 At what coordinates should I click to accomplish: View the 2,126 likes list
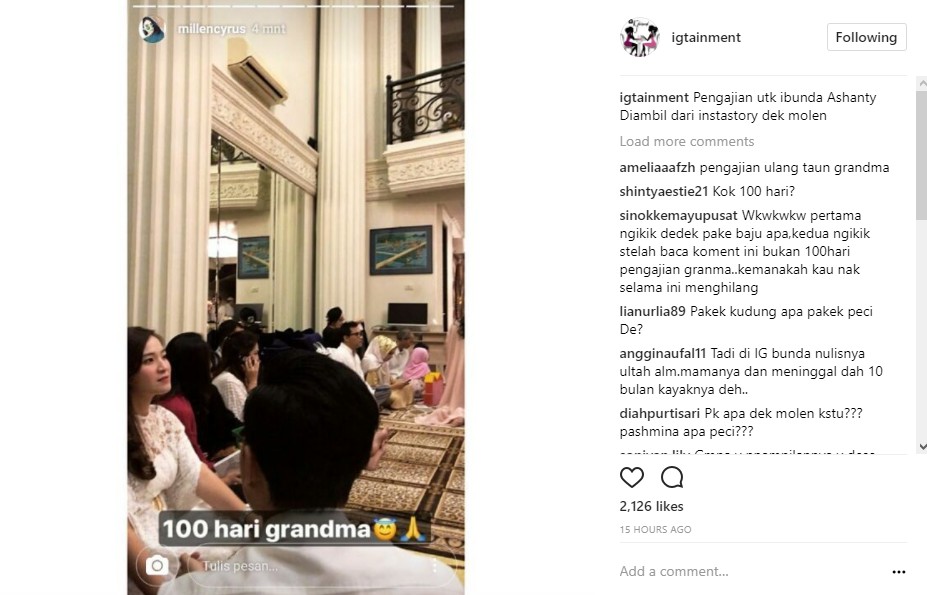(x=651, y=506)
